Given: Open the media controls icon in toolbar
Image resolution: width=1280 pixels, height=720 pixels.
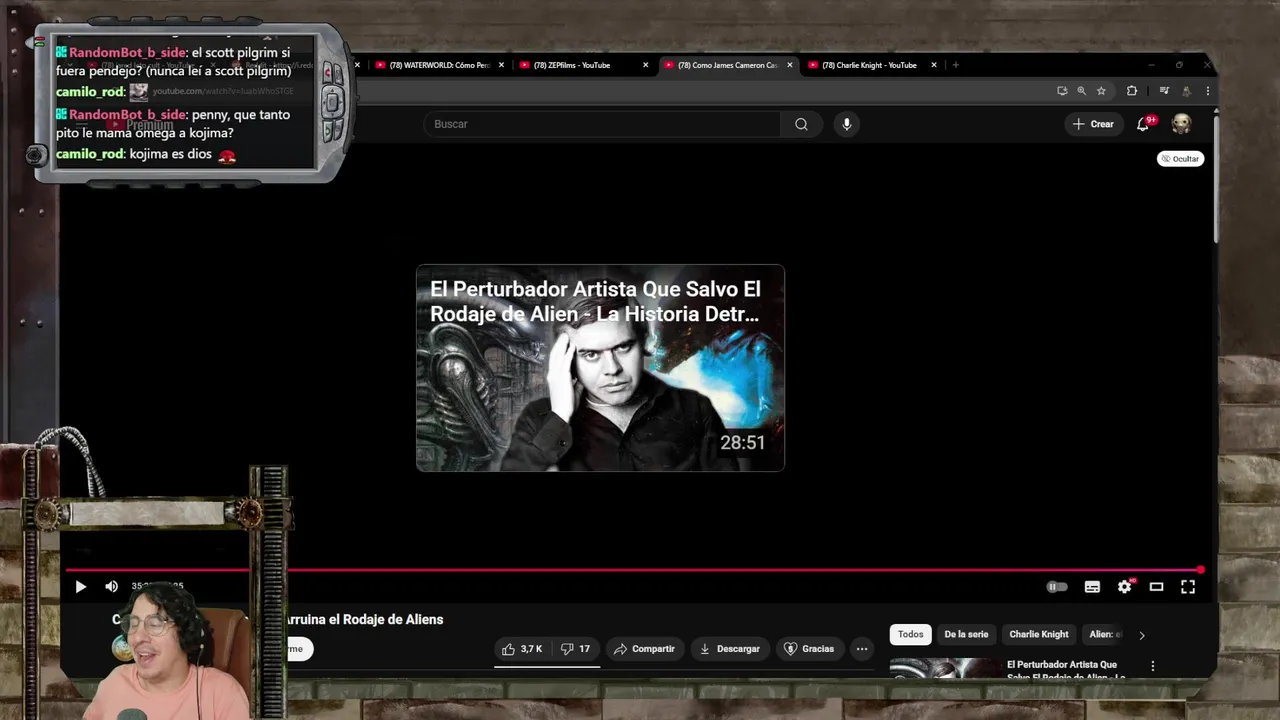Looking at the screenshot, I should click(1163, 91).
